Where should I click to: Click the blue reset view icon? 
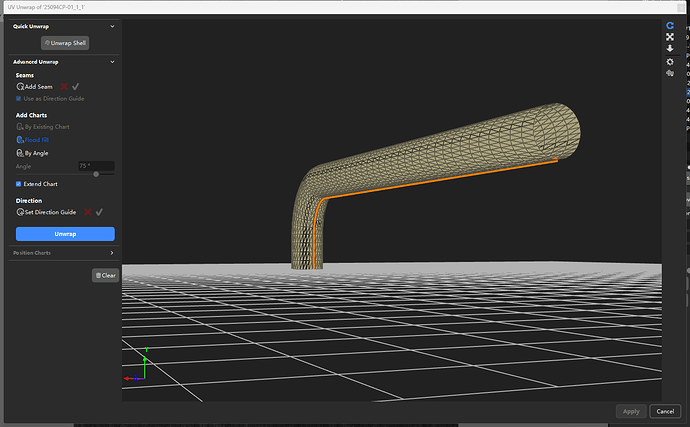point(670,26)
